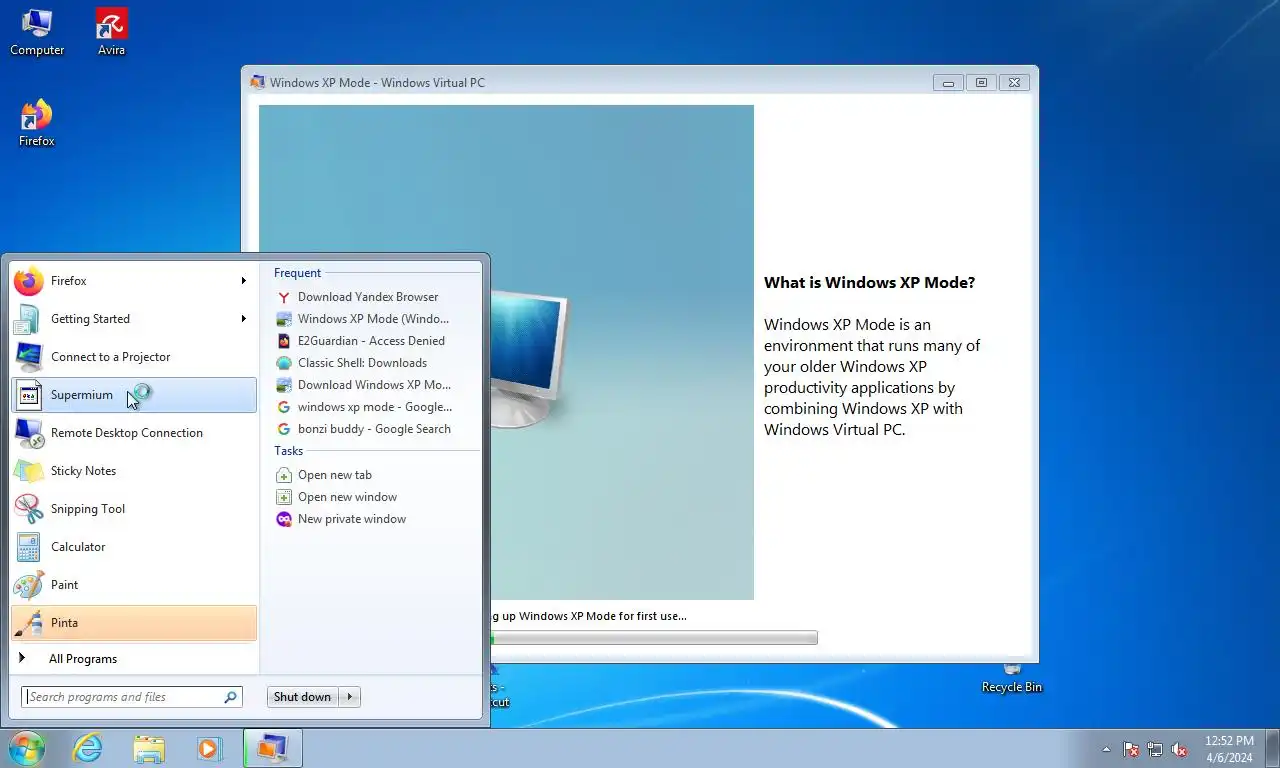The height and width of the screenshot is (768, 1280).
Task: Click the Recycle Bin desktop icon
Action: click(1012, 680)
